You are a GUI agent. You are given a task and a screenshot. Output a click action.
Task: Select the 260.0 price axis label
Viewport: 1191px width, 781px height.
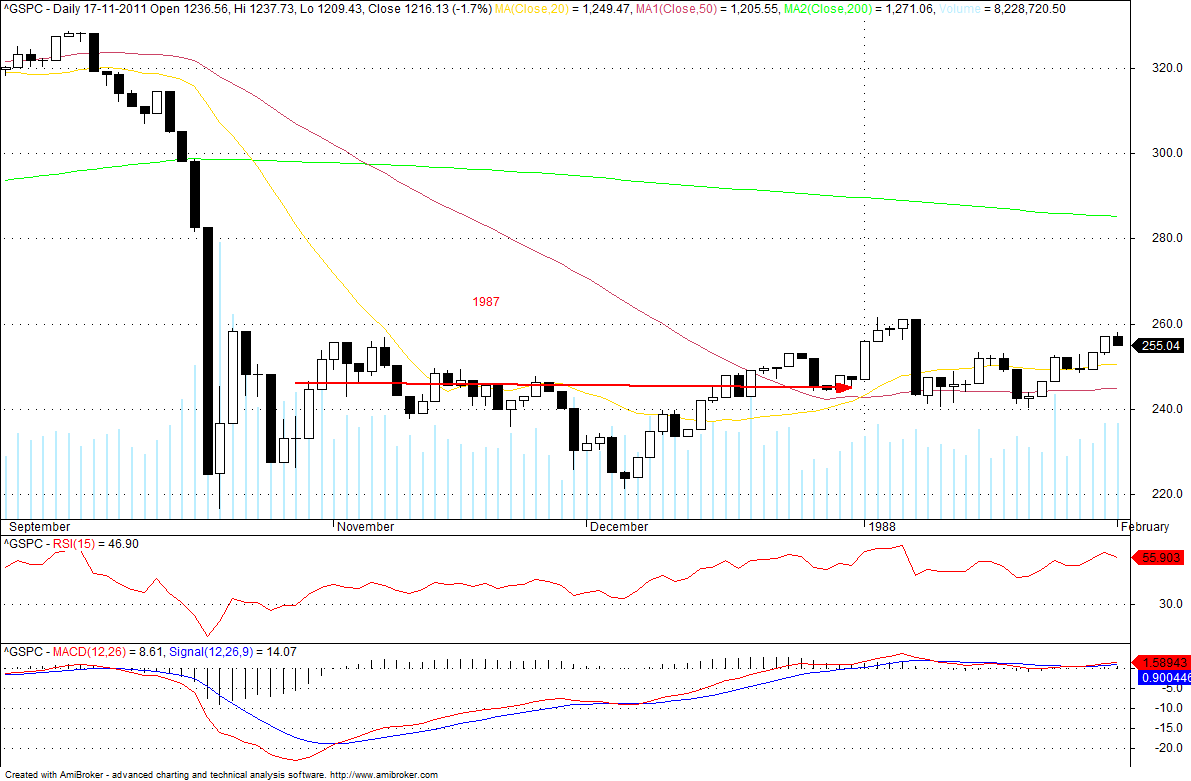[1167, 324]
